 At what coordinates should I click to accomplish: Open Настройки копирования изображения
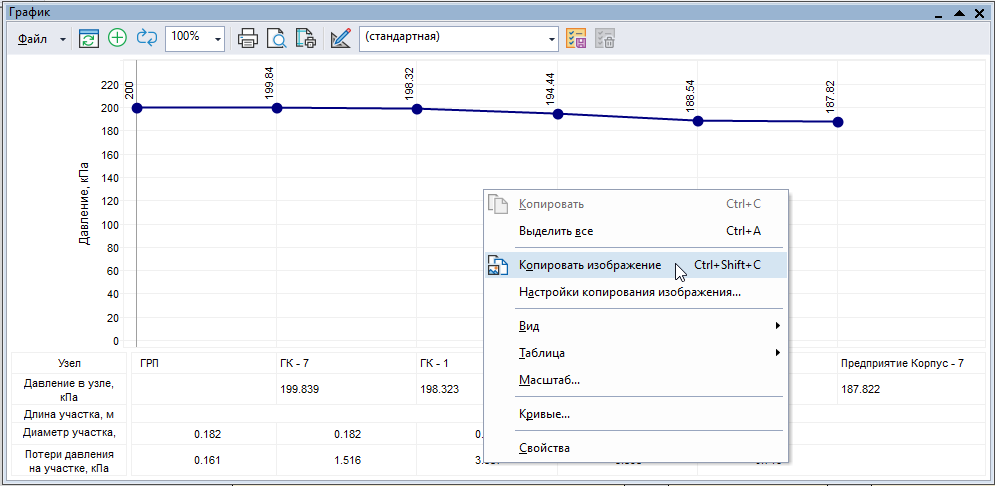629,293
